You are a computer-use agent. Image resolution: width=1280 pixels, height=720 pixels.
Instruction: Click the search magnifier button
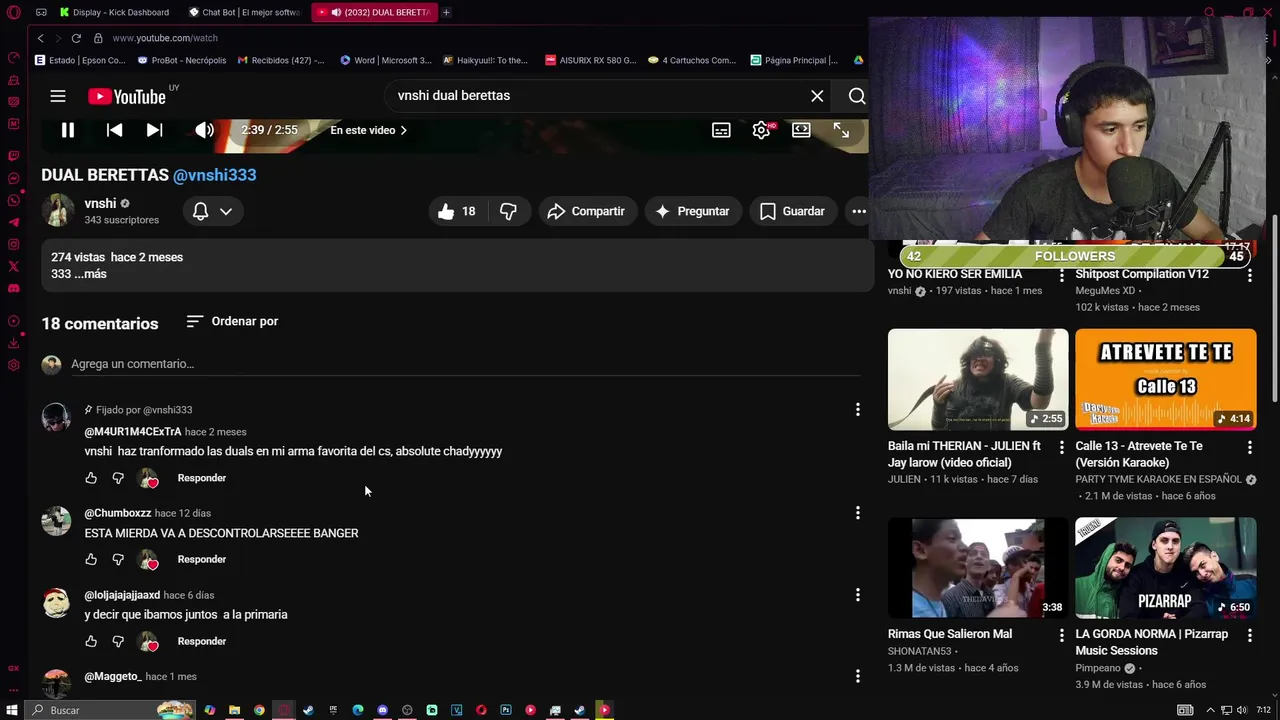[x=857, y=96]
